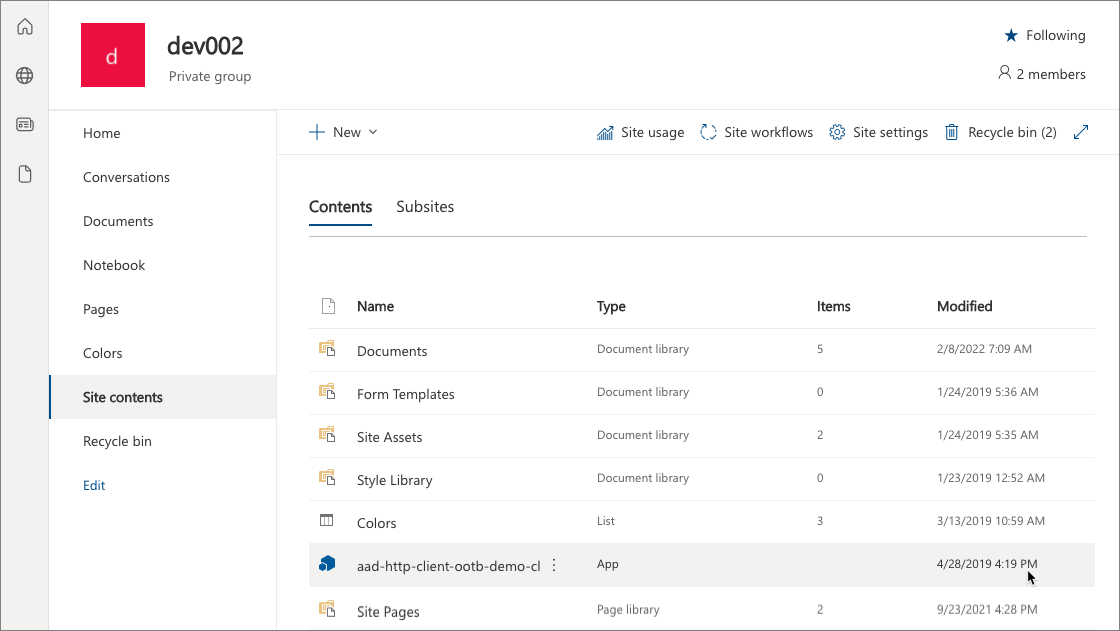
Task: Open the Recycle bin trash icon
Action: pyautogui.click(x=951, y=132)
